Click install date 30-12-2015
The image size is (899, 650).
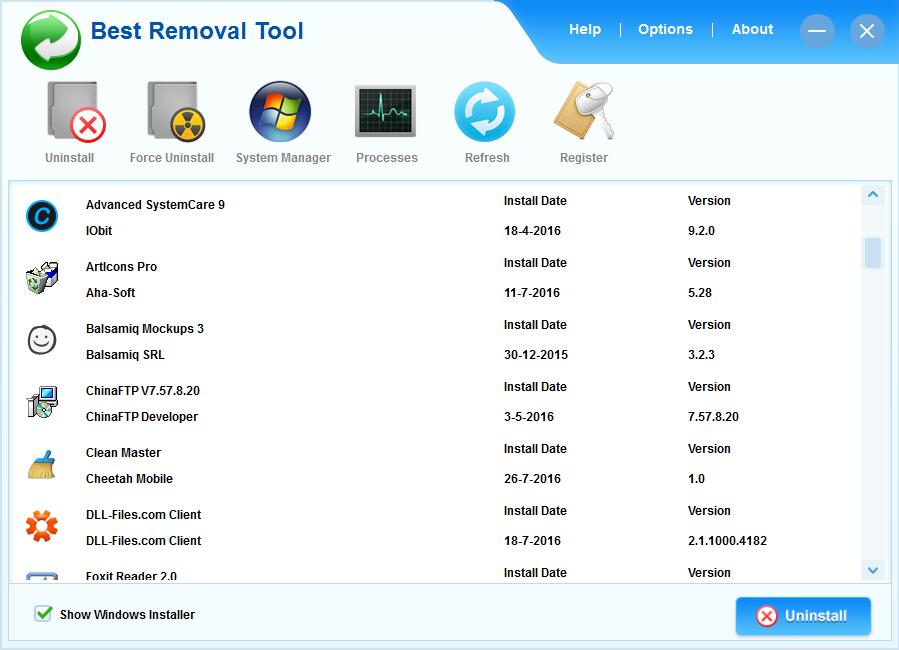536,354
